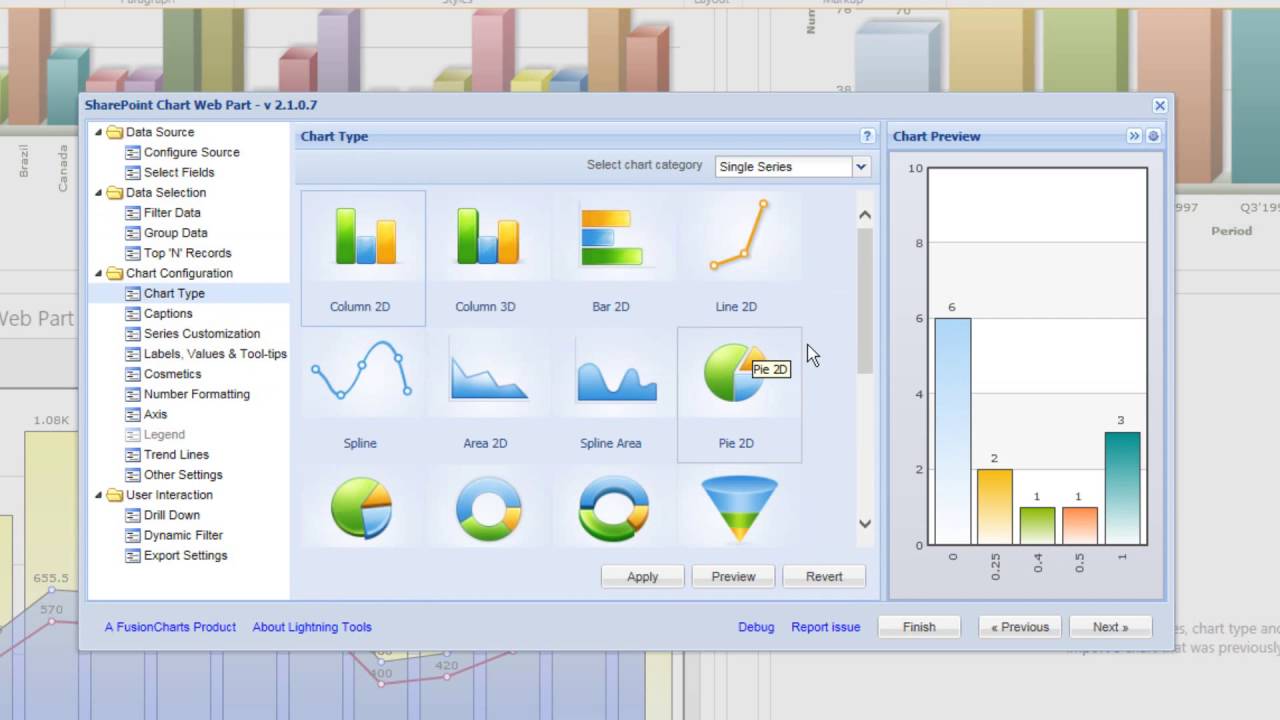1280x720 pixels.
Task: Go to Series Customization
Action: 202,334
